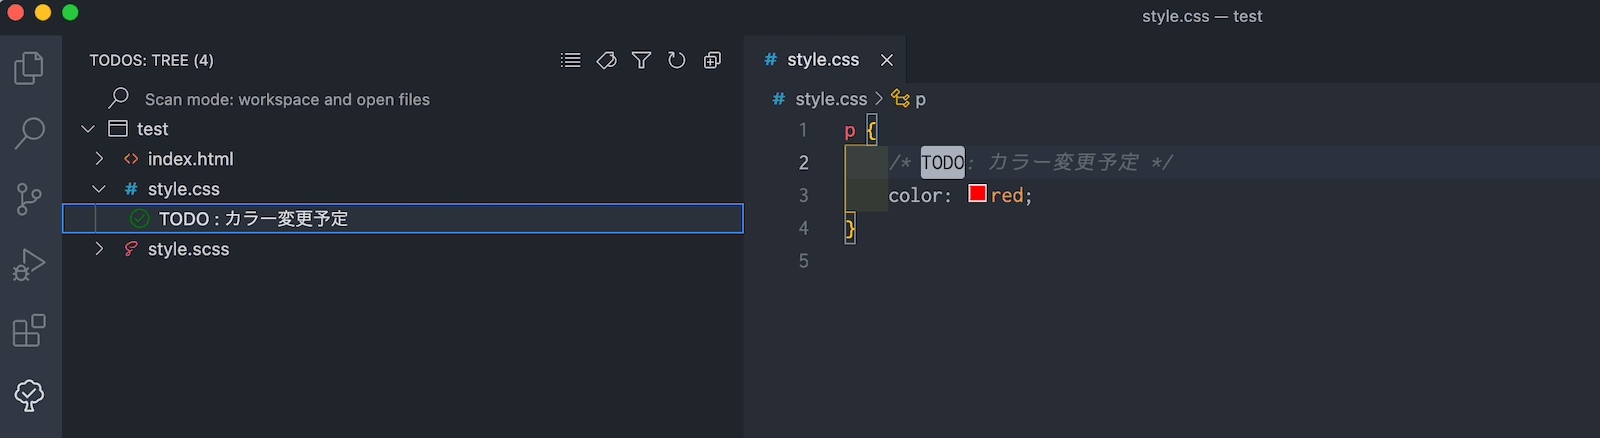Click line number 2 in the gutter
The width and height of the screenshot is (1600, 438).
pyautogui.click(x=803, y=163)
